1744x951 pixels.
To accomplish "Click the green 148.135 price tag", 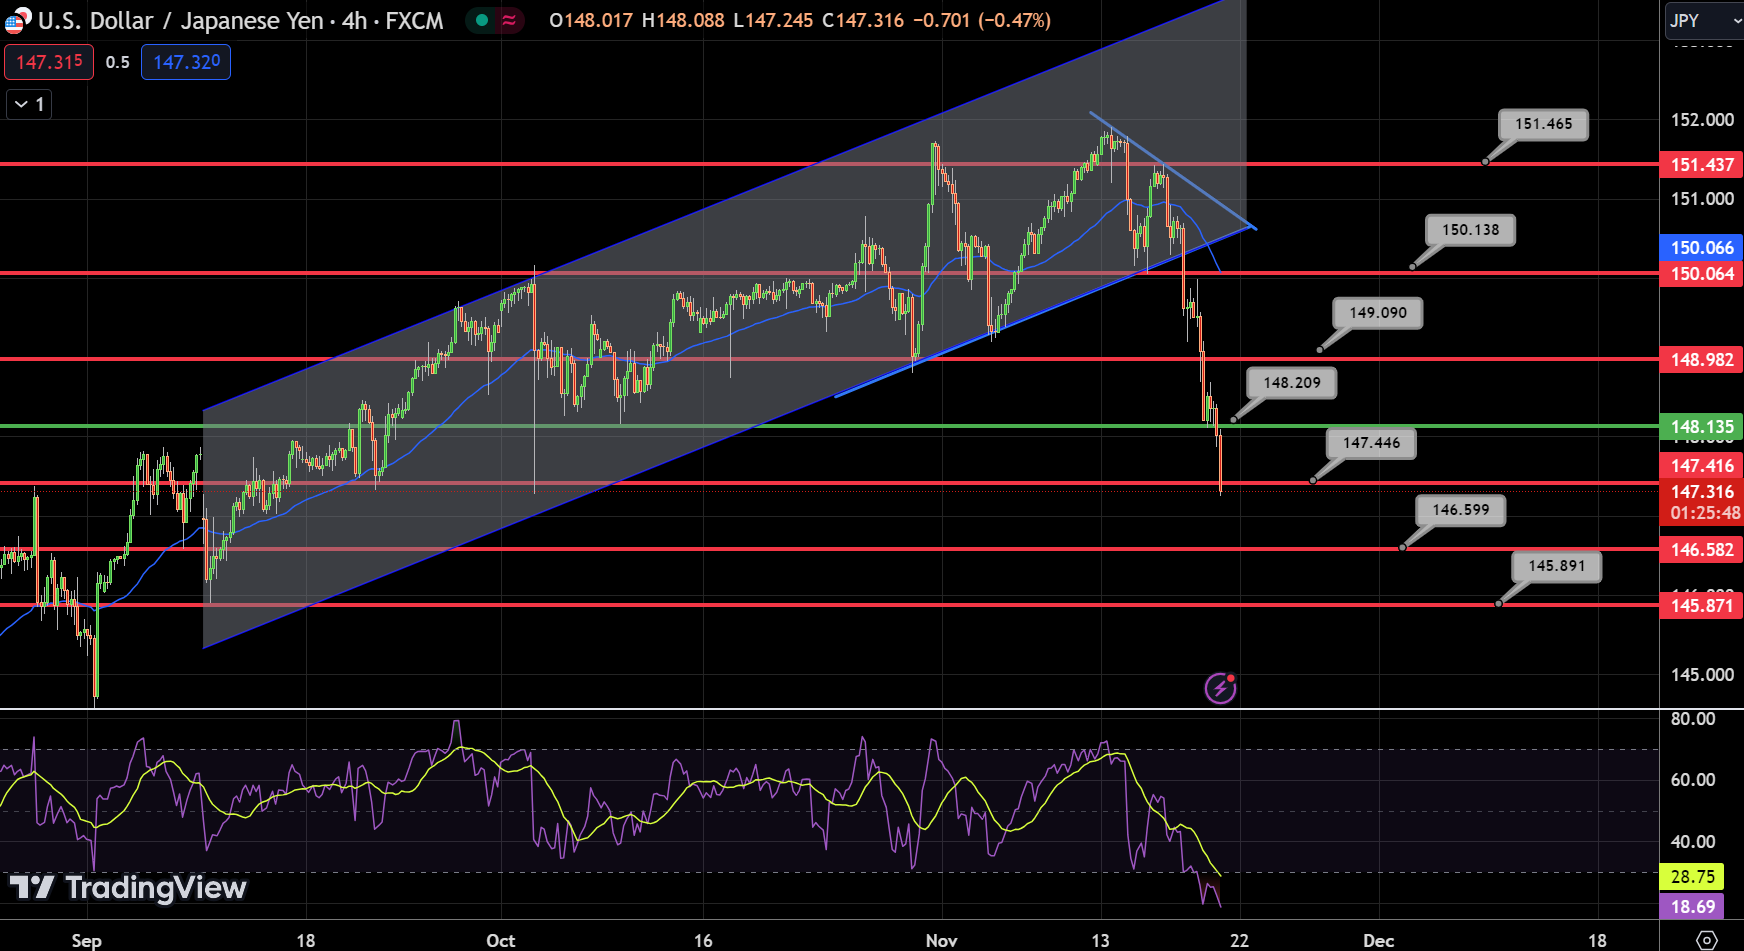I will tap(1701, 427).
